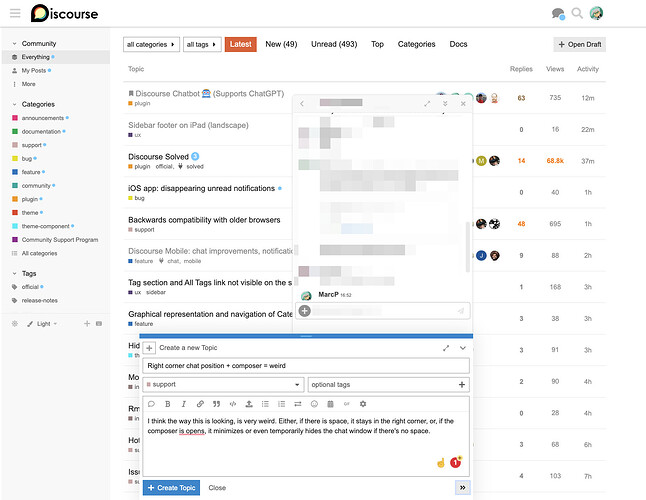Image resolution: width=646 pixels, height=500 pixels.
Task: Open the emoji picker in composer
Action: (x=314, y=404)
